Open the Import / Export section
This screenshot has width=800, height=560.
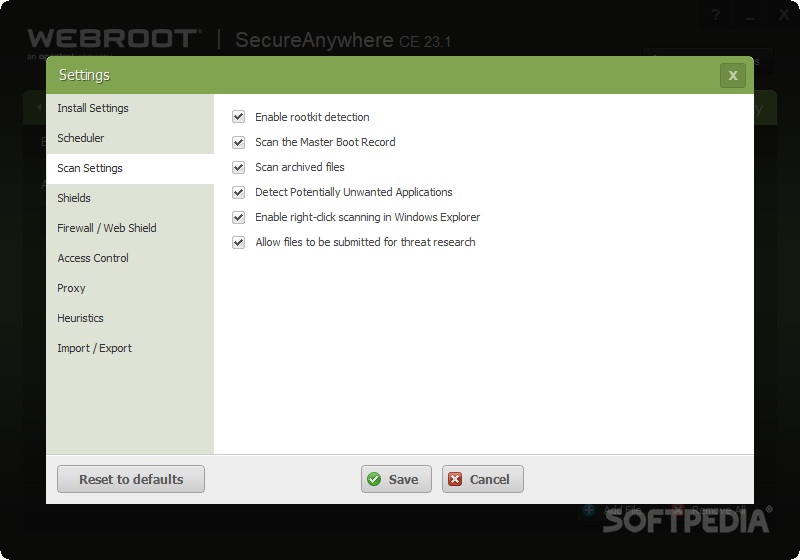click(130, 349)
